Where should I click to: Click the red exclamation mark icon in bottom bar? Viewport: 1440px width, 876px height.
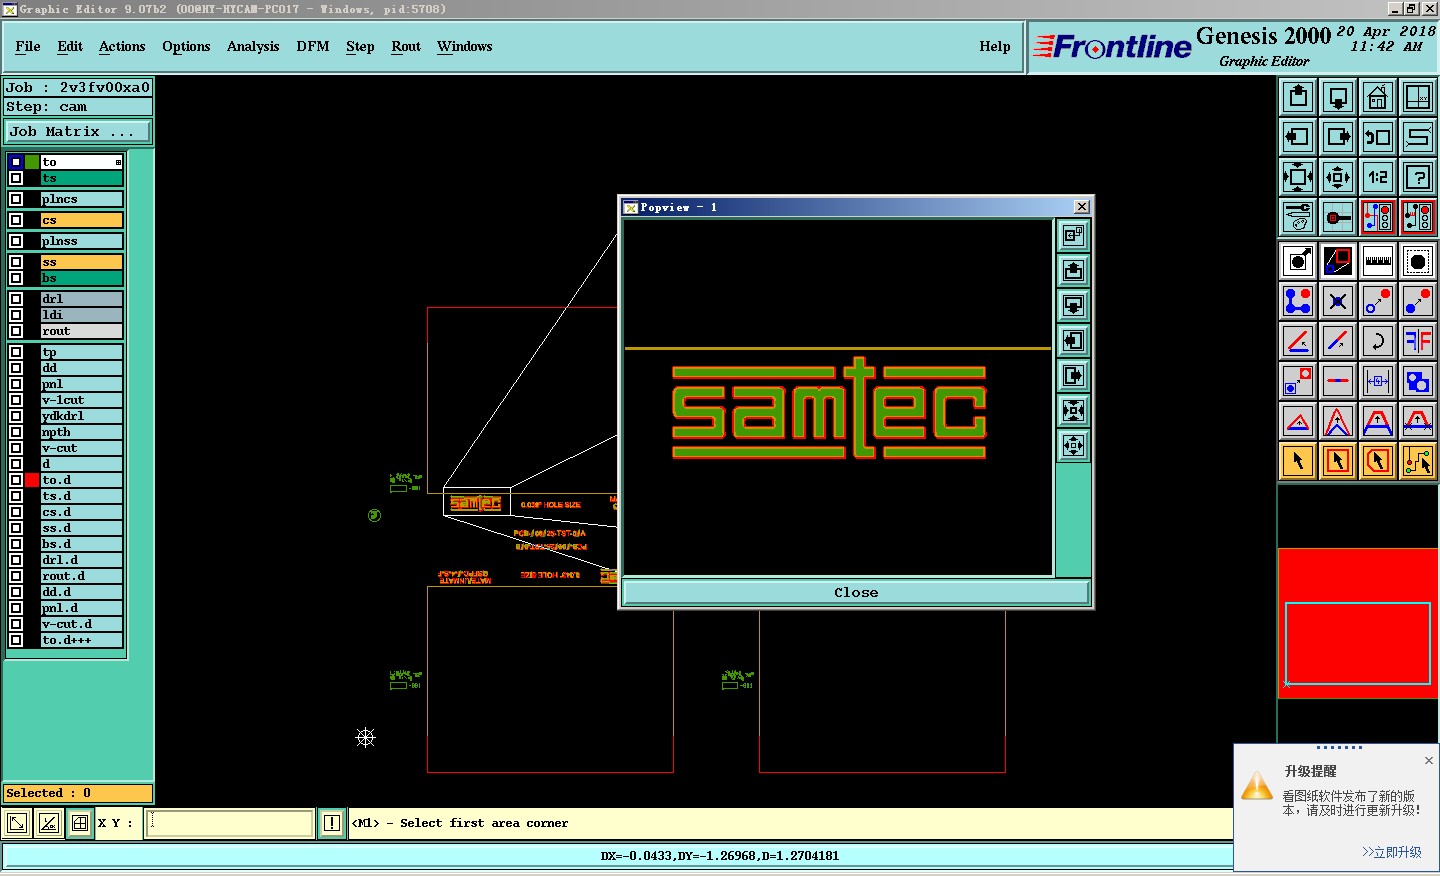332,823
